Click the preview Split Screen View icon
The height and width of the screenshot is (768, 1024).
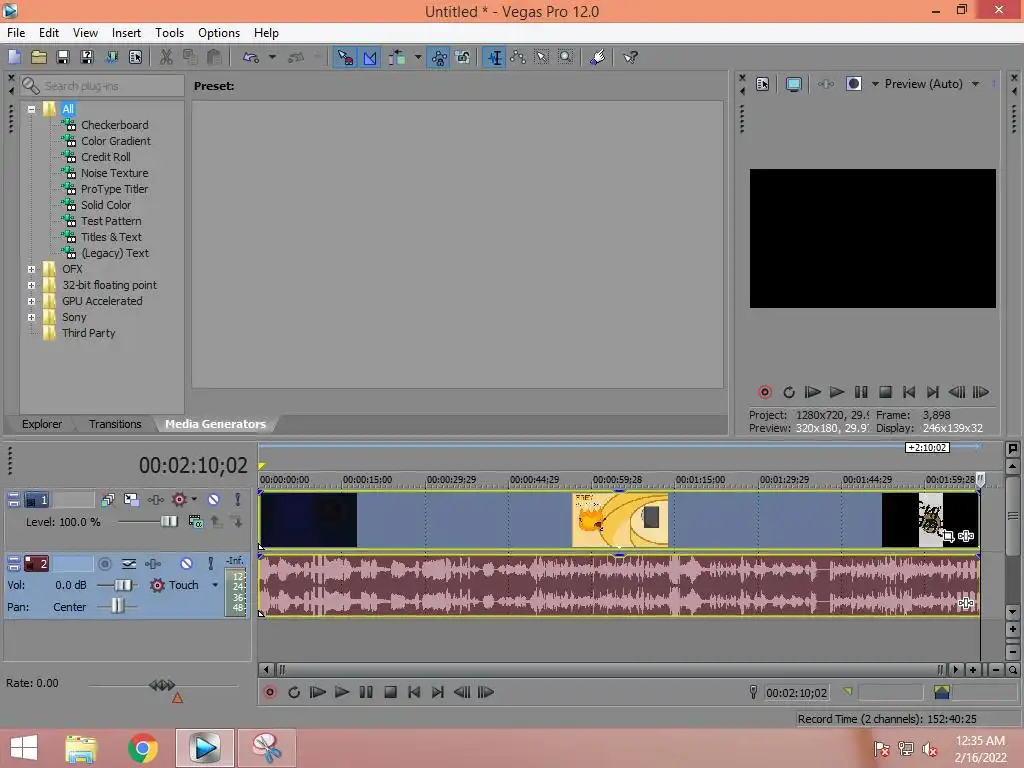point(854,84)
